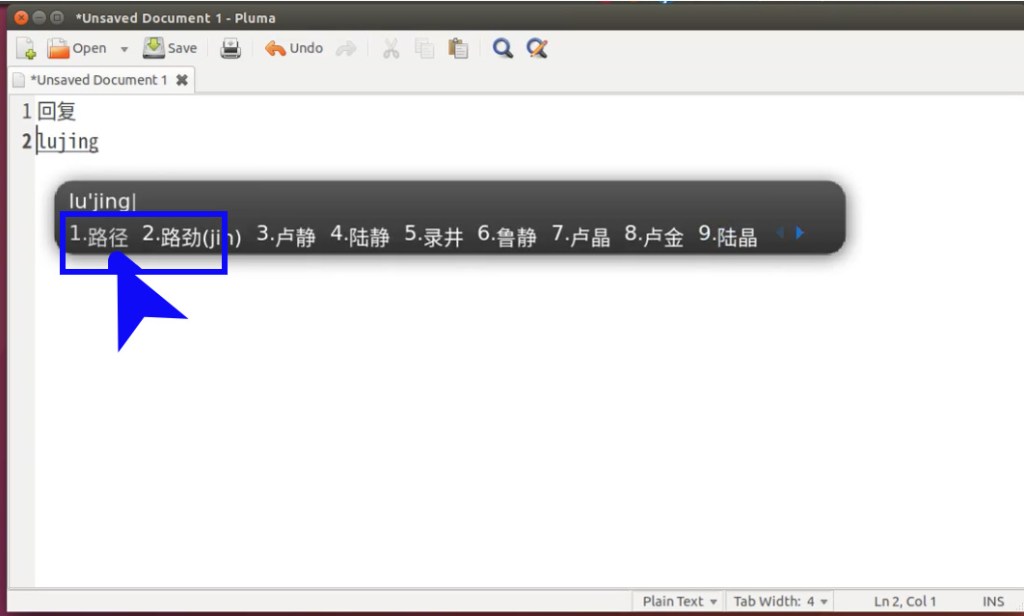Open Find and Replace icon

point(537,48)
